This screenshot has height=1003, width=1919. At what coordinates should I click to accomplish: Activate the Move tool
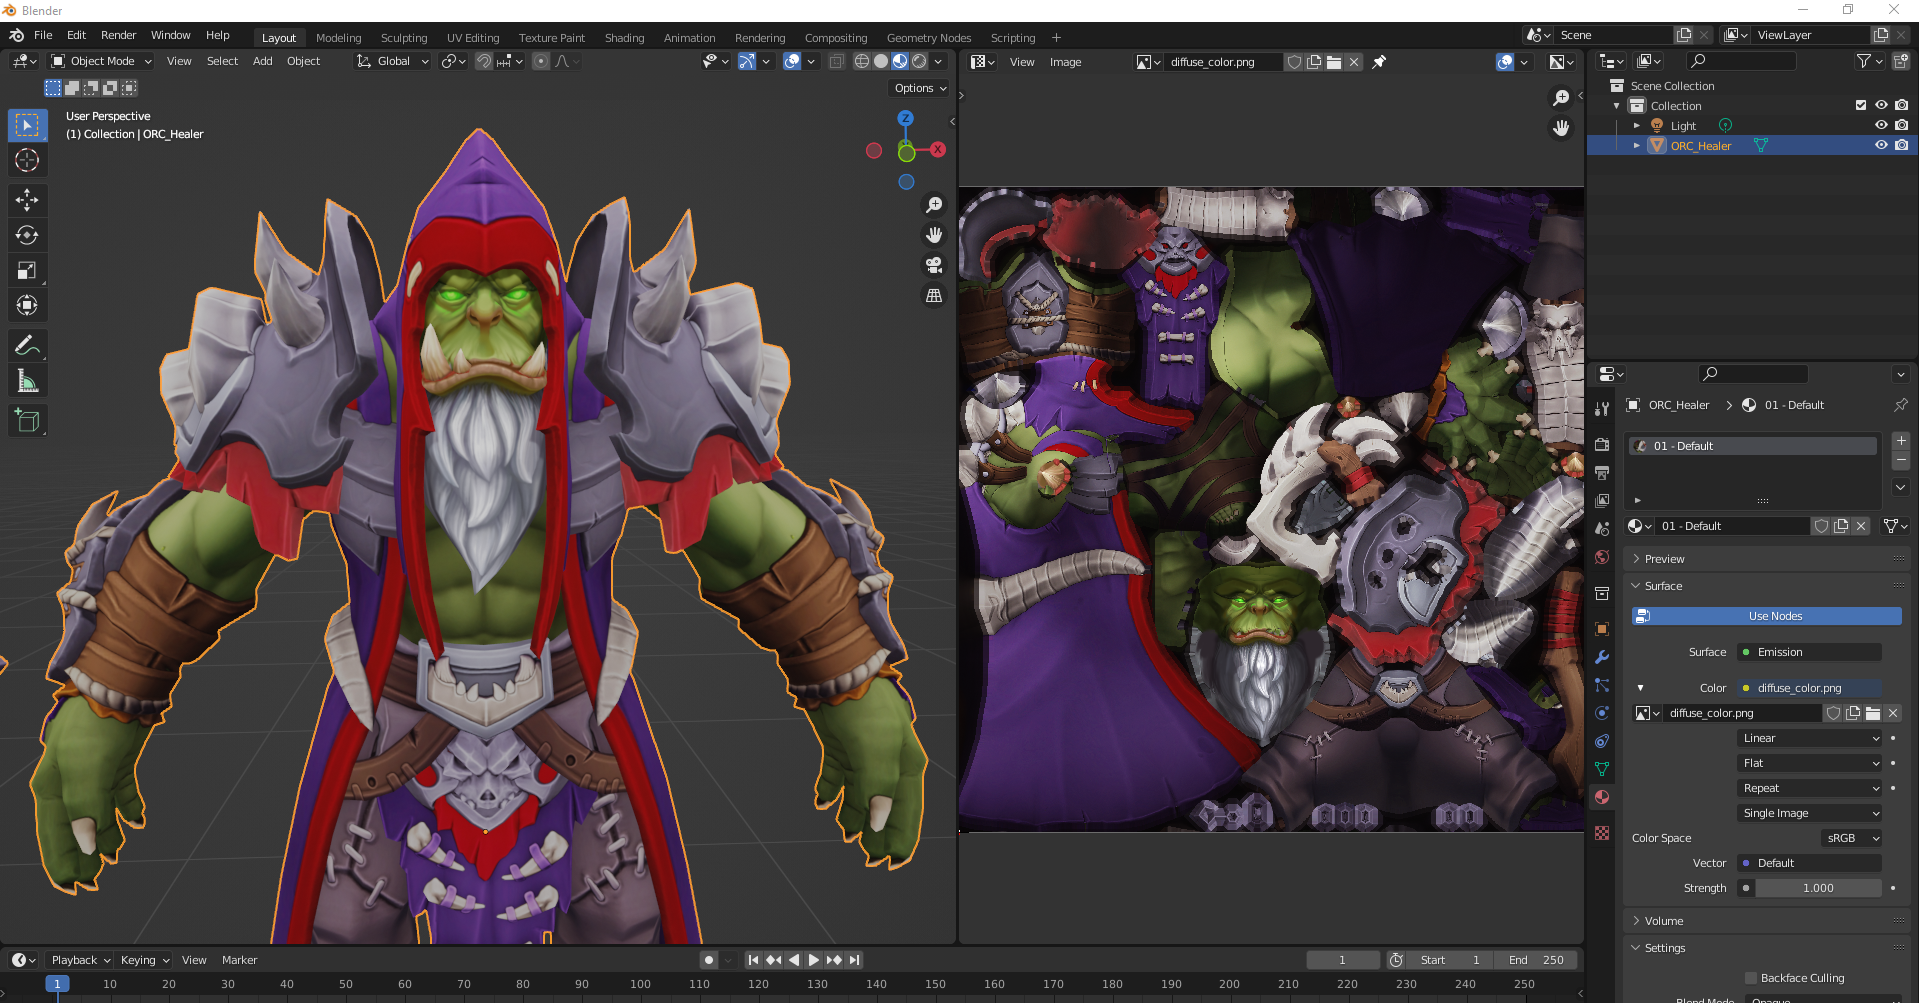[x=27, y=200]
